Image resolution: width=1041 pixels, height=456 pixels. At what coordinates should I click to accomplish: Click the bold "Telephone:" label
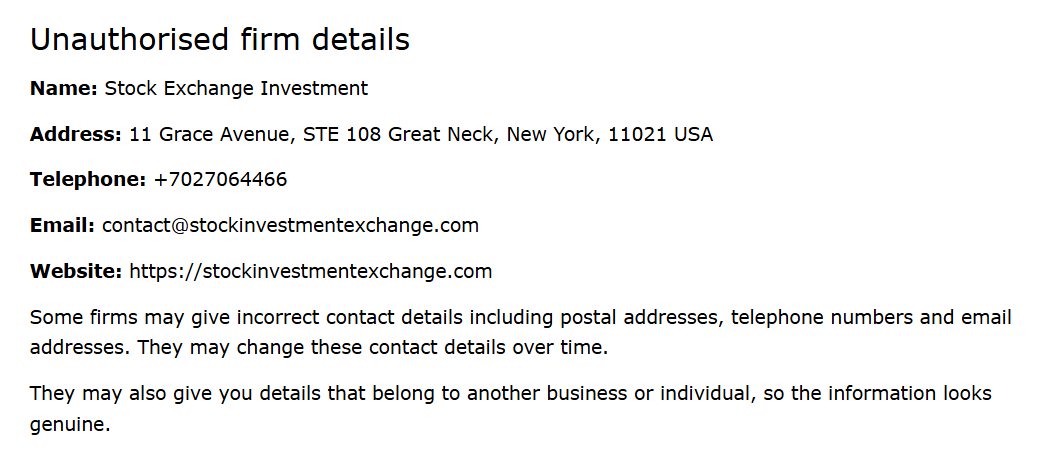point(88,180)
